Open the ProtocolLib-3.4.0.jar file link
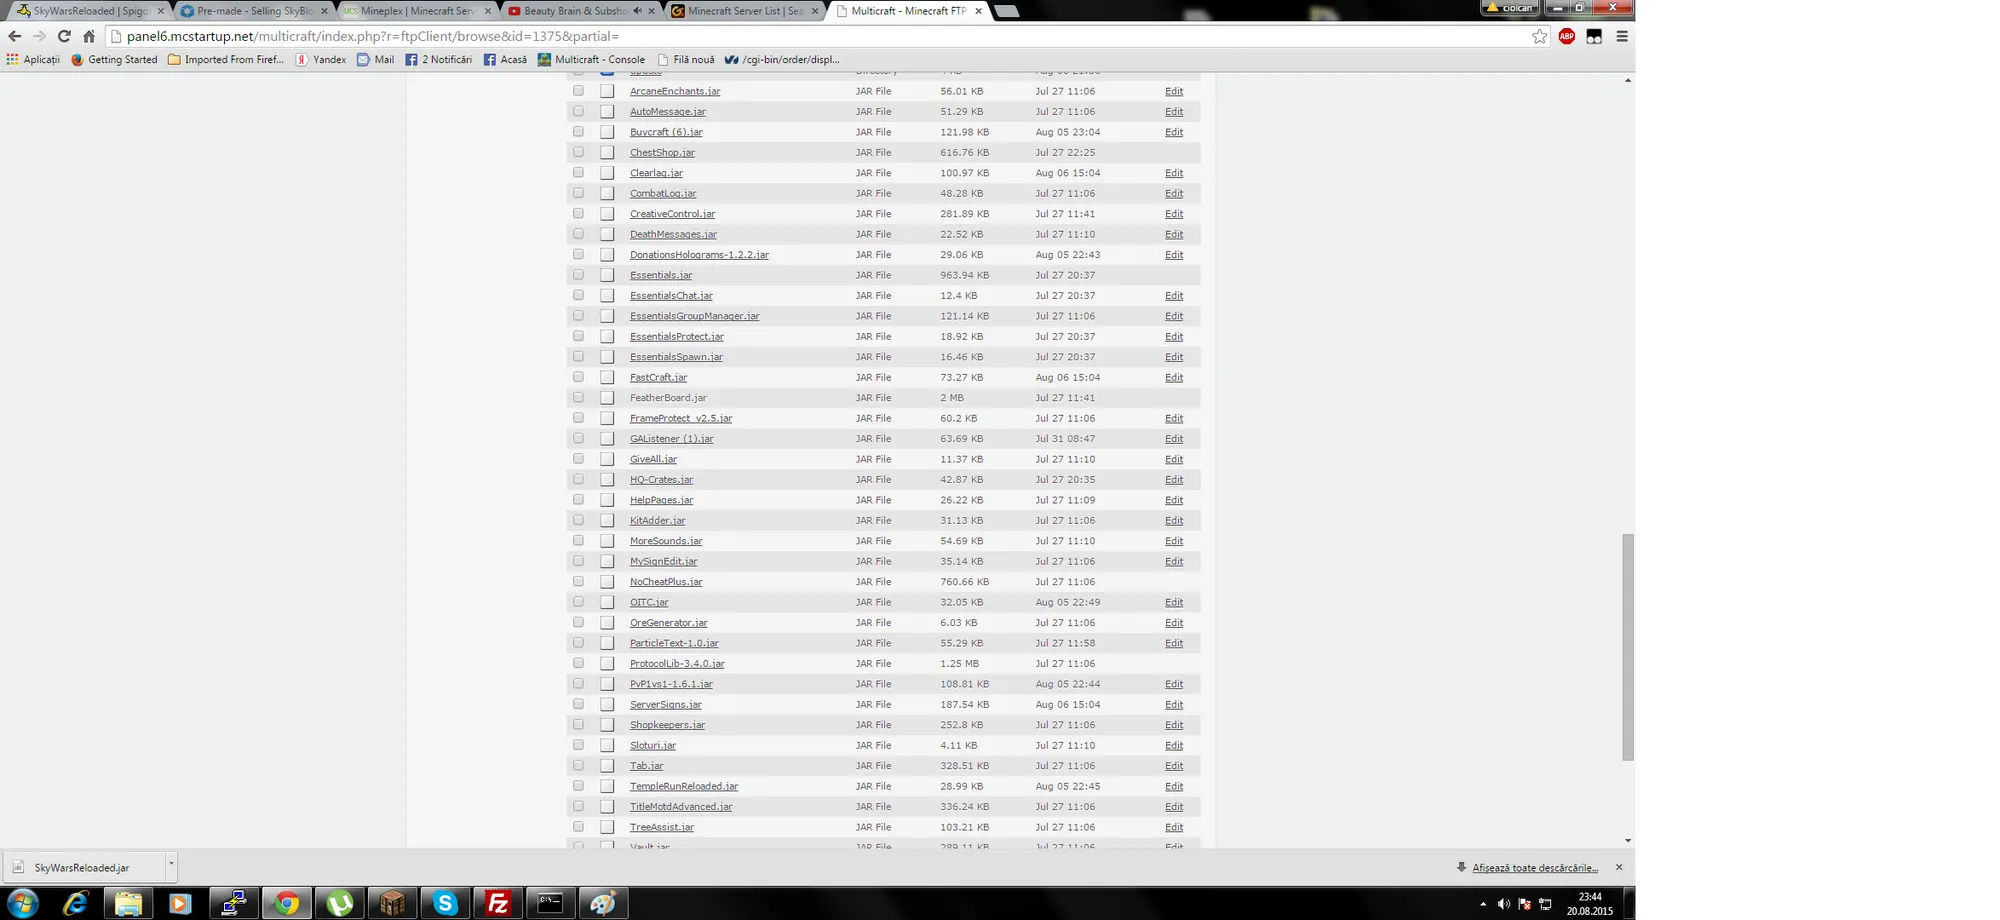The height and width of the screenshot is (920, 2000). pos(676,664)
